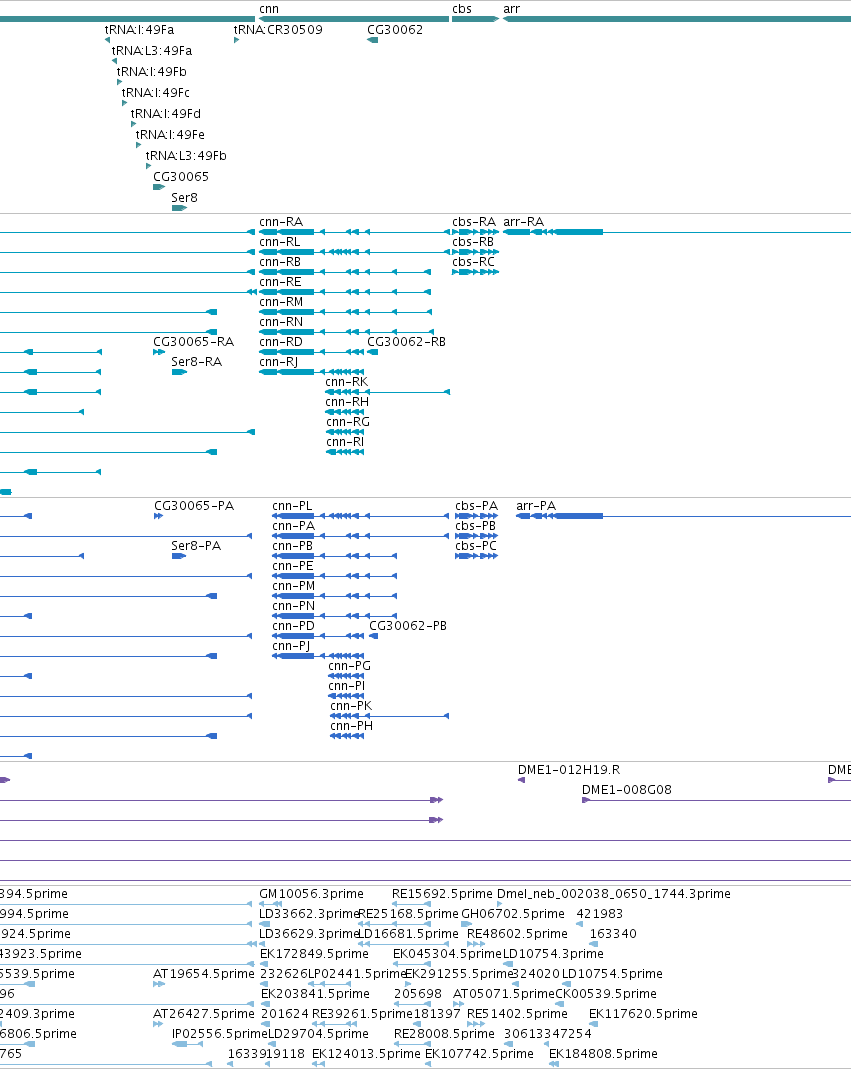Select the arr-PA protein
This screenshot has height=1069, width=851.
536,506
